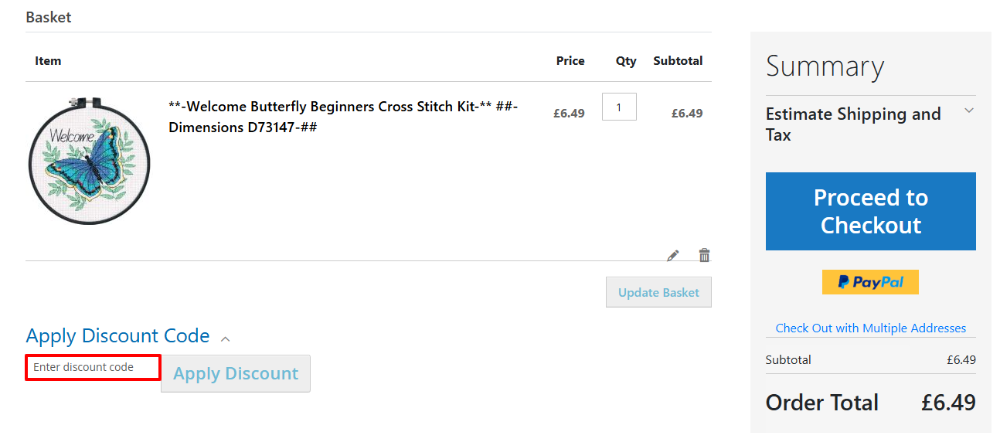Image resolution: width=1000 pixels, height=433 pixels.
Task: Click the Item column header
Action: (48, 61)
